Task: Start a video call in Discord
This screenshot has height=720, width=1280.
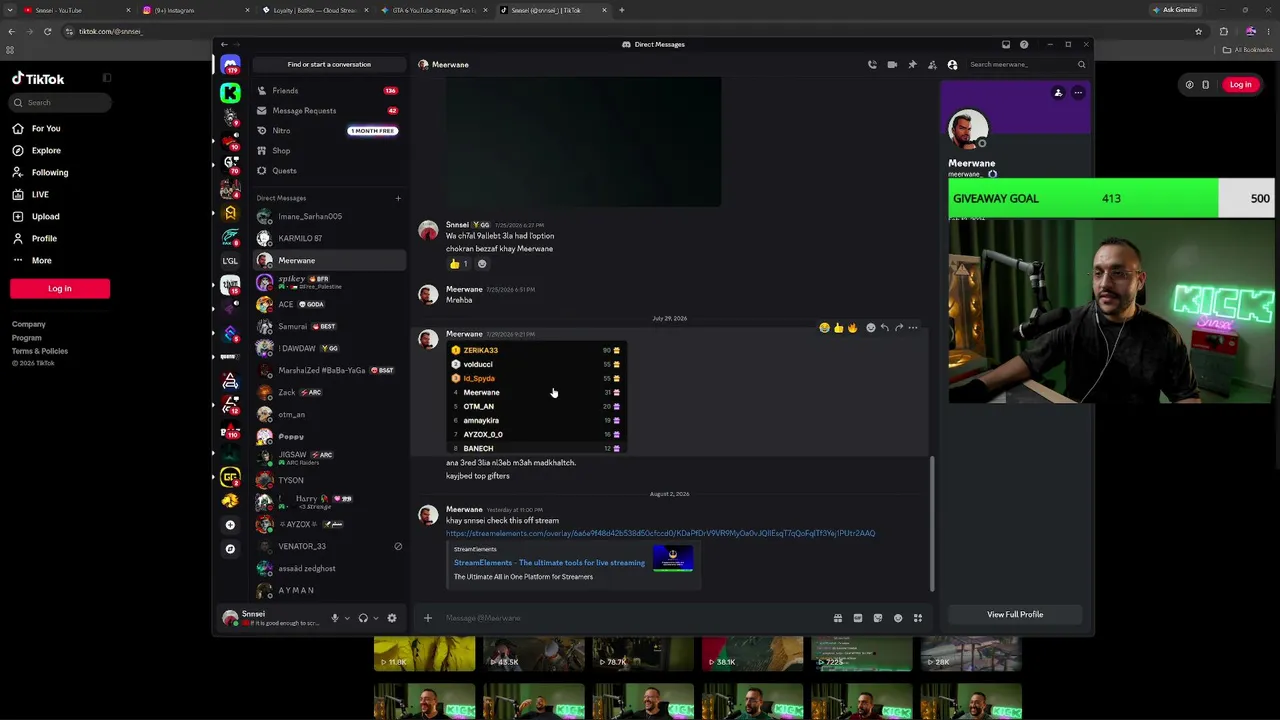Action: [x=892, y=65]
